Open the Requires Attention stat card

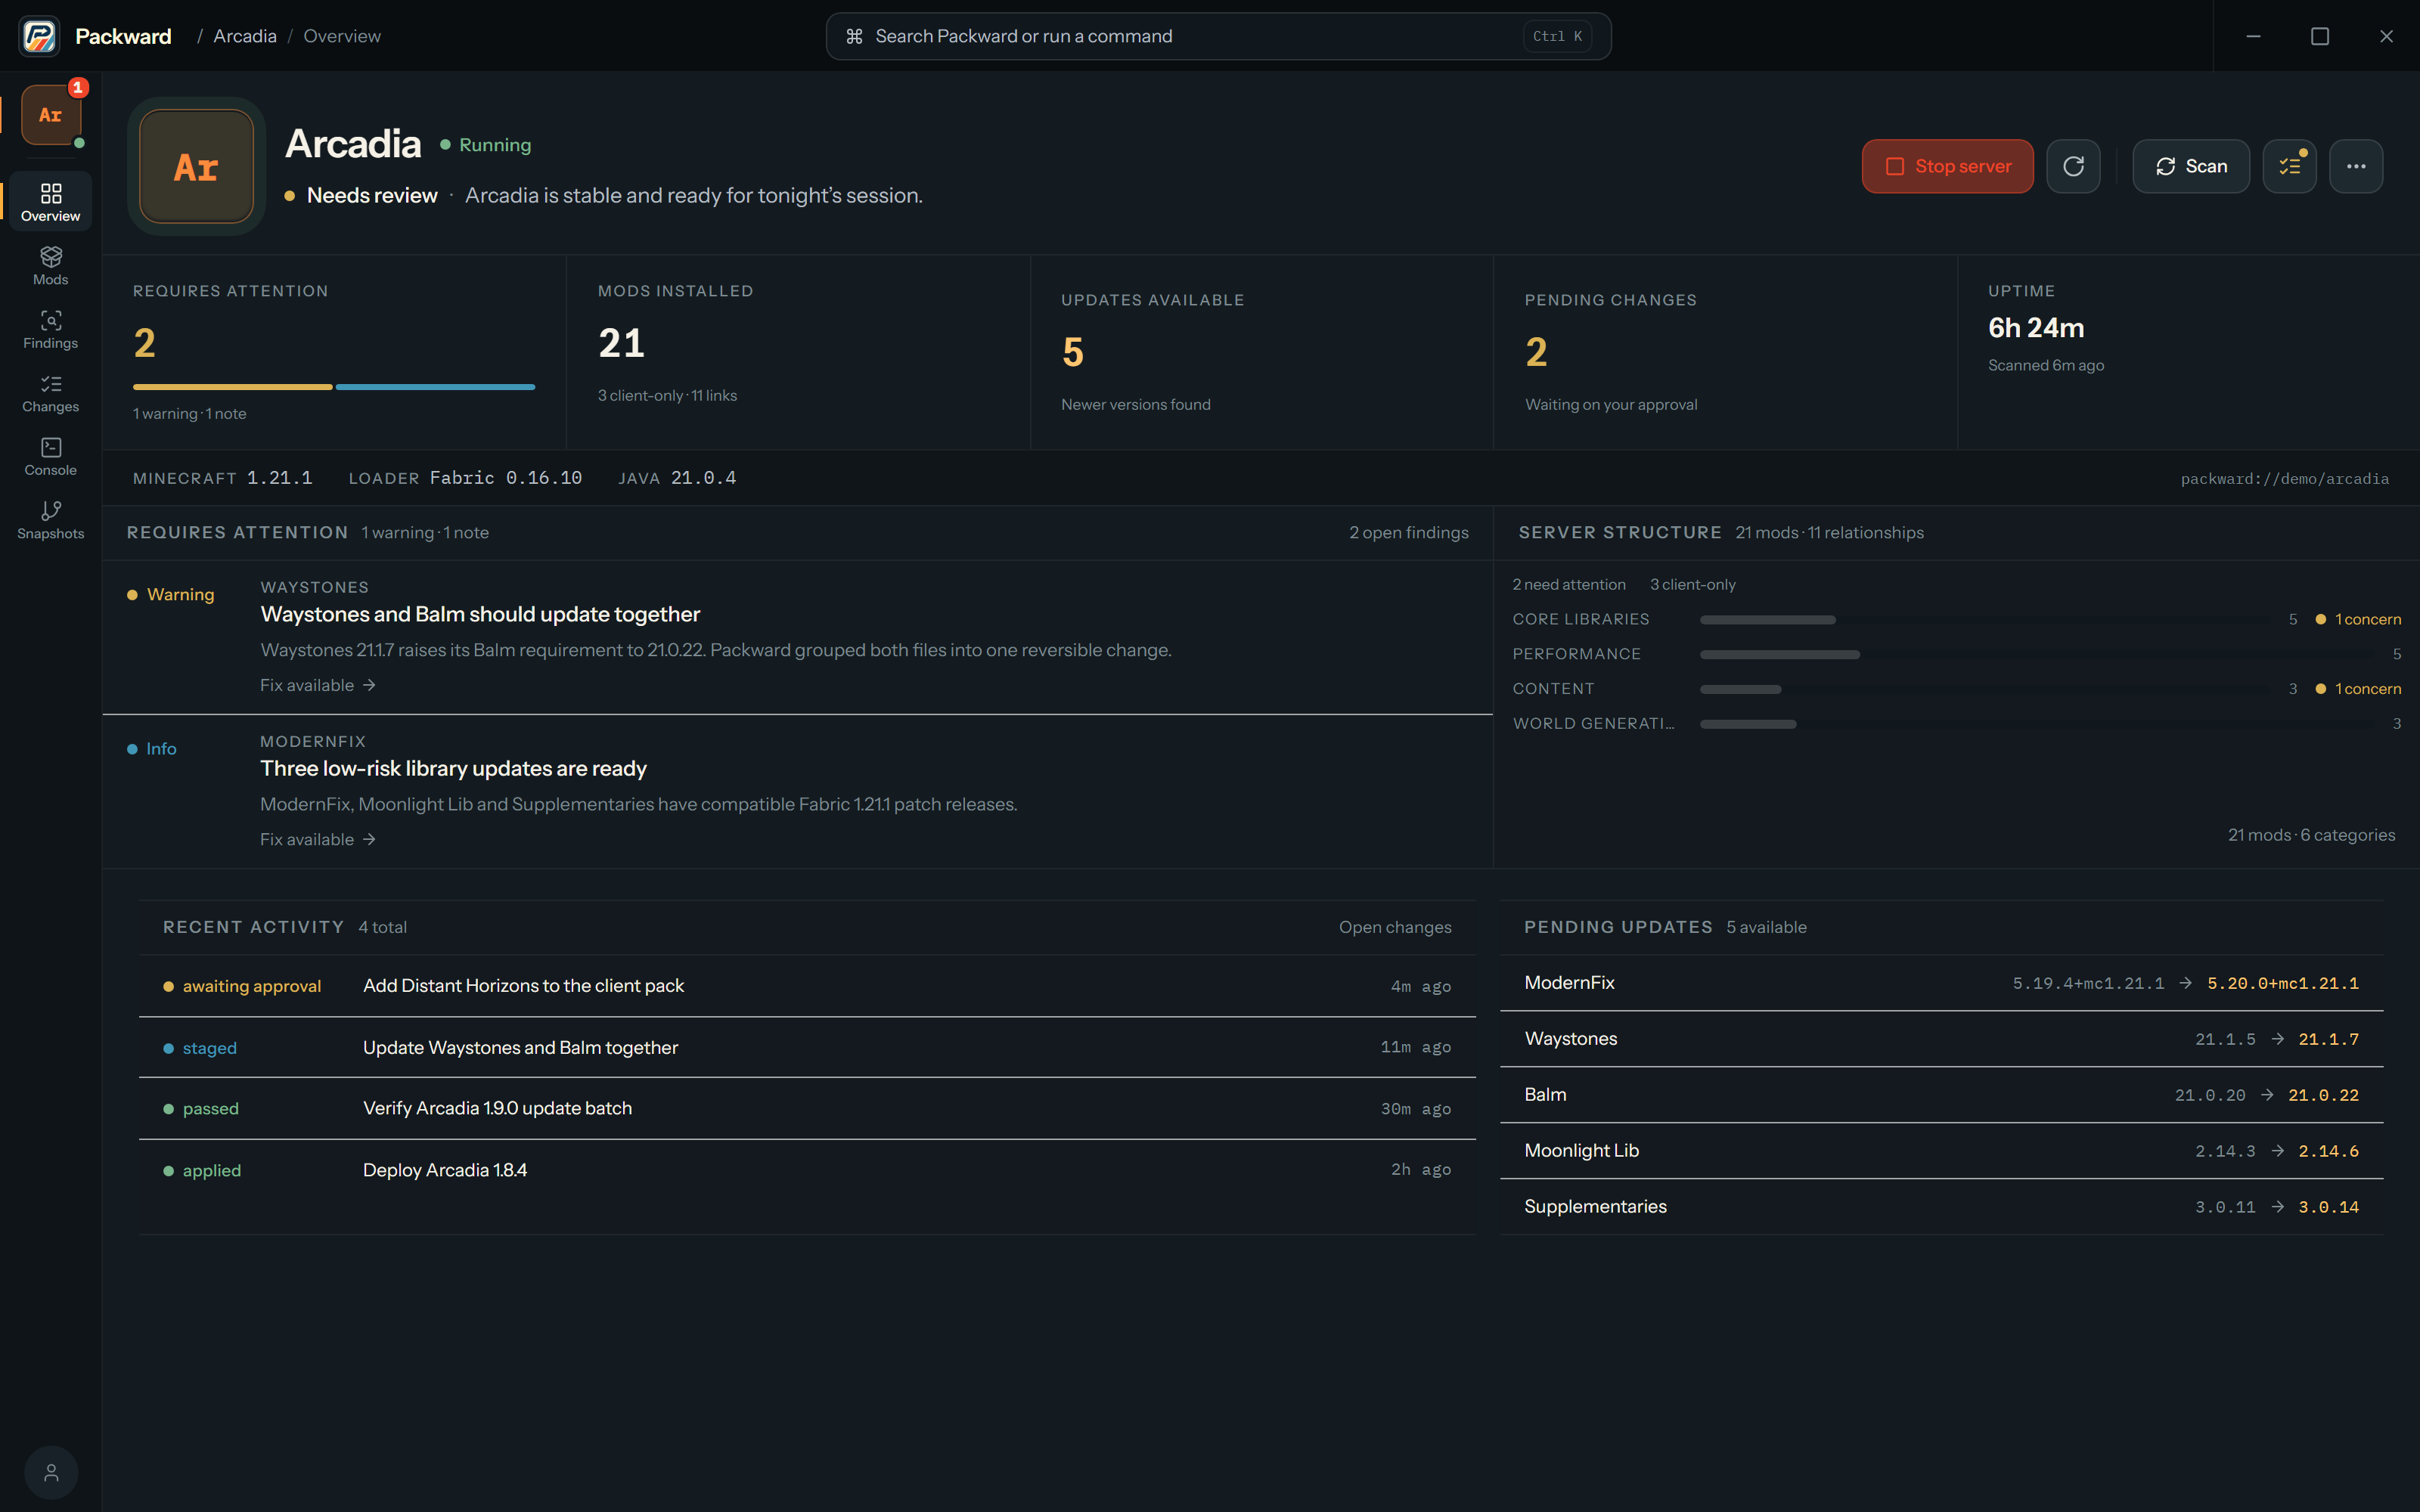[334, 352]
